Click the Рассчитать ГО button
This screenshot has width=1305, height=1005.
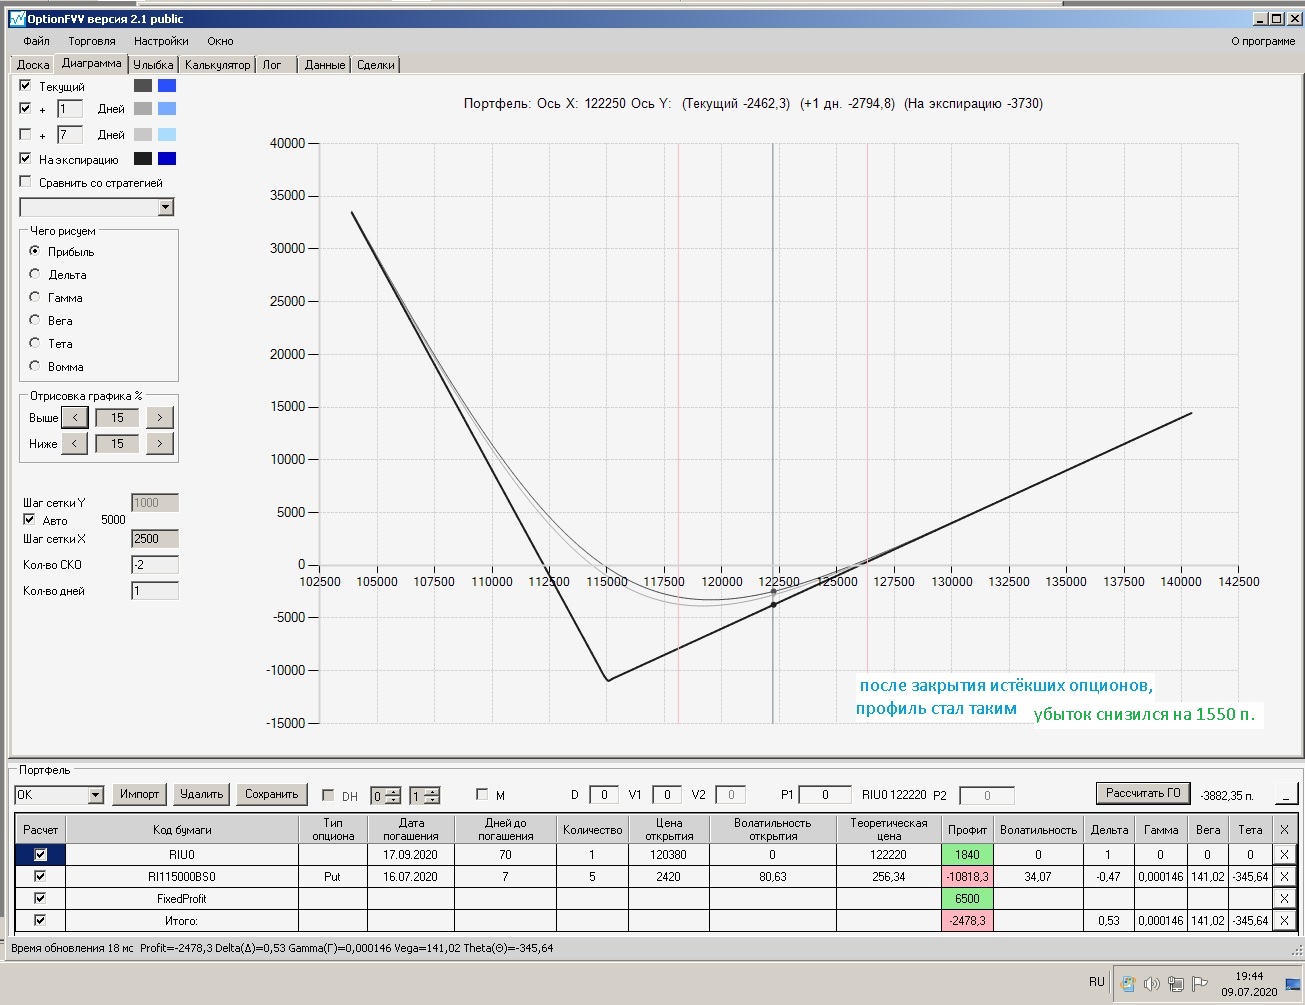[1143, 793]
